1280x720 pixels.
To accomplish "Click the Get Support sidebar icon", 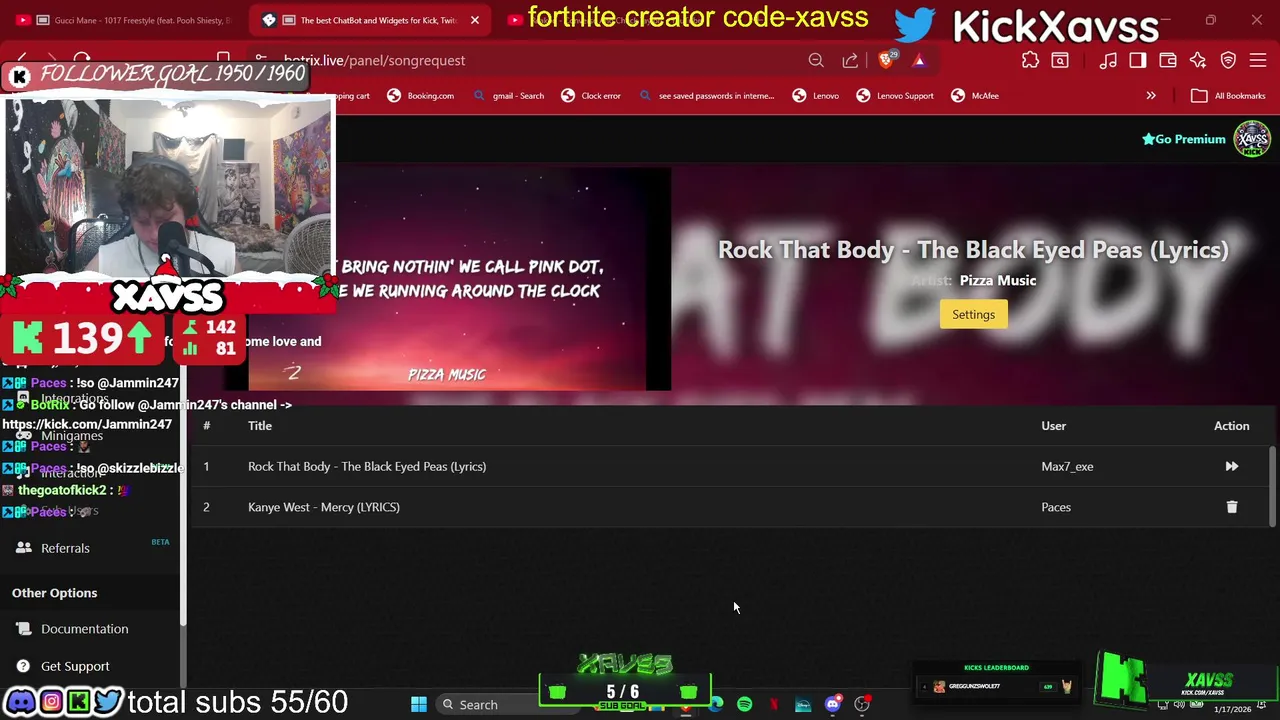I will [24, 666].
